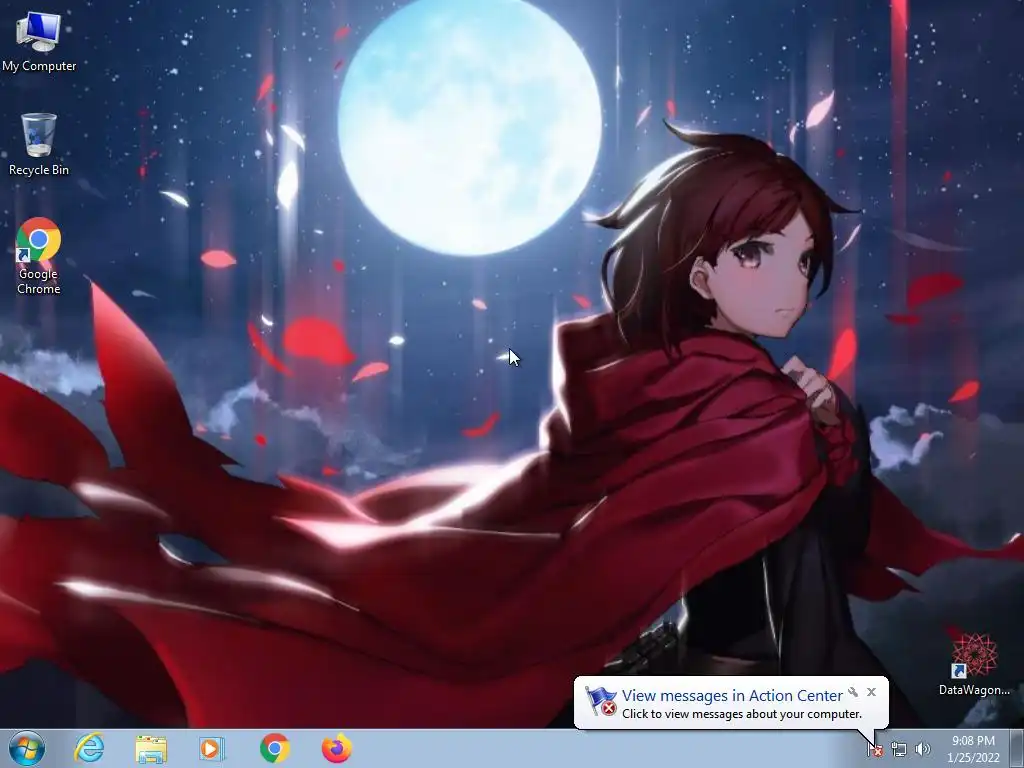This screenshot has width=1024, height=768.
Task: Open the taskbar clock showing 9:08 PM
Action: [973, 749]
